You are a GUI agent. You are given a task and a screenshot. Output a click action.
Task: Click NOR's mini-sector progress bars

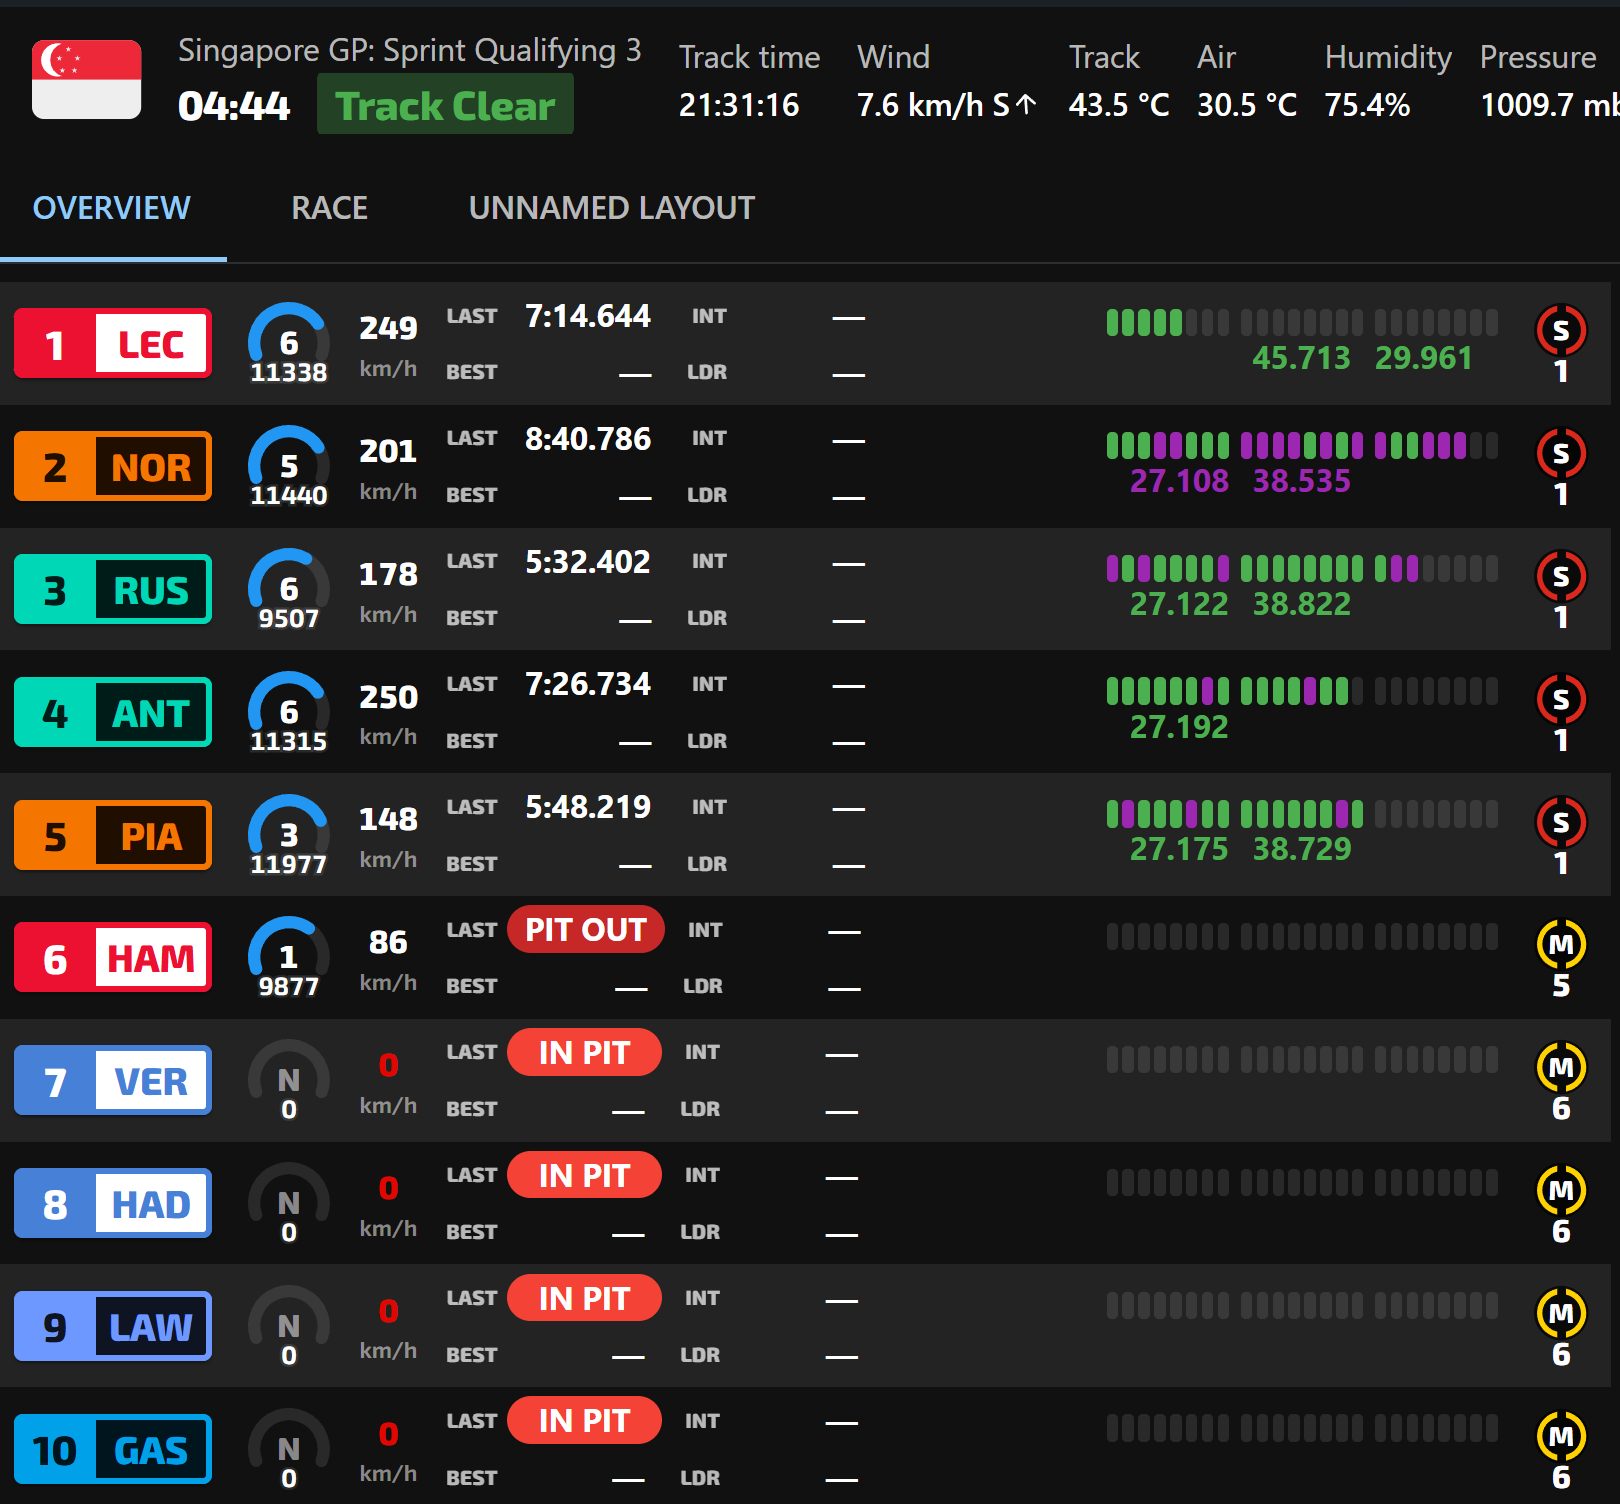coord(1302,445)
